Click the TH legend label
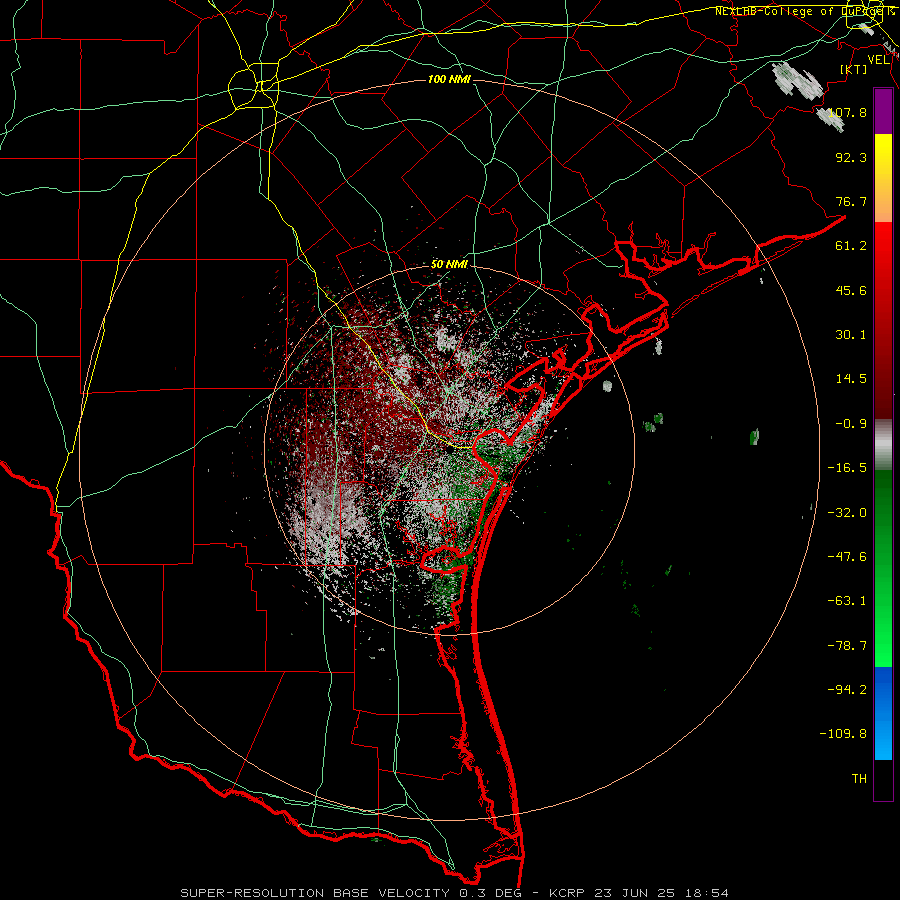Viewport: 900px width, 900px height. (859, 779)
